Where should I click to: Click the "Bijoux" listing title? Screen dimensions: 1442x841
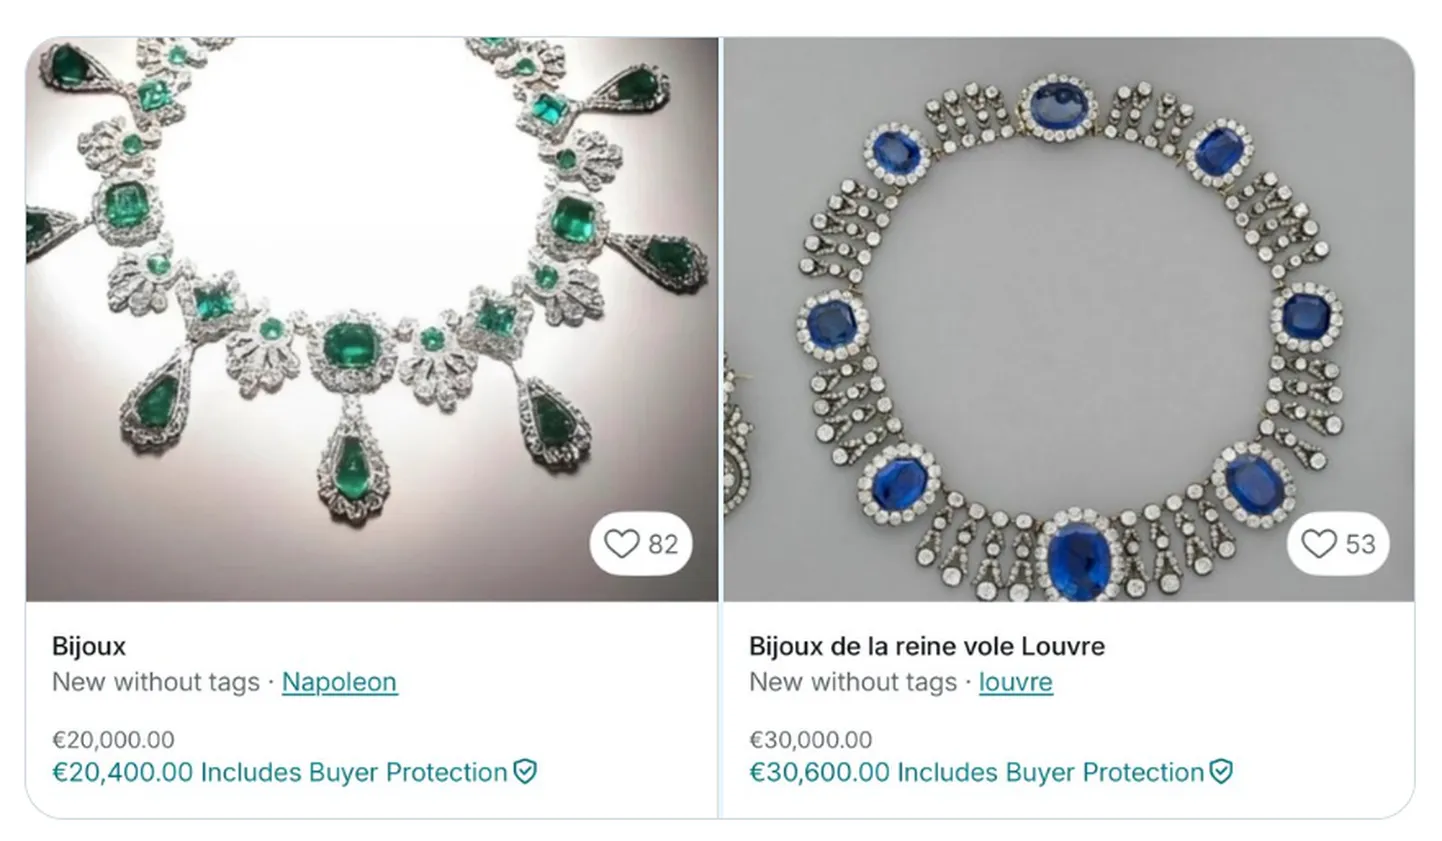tap(89, 646)
